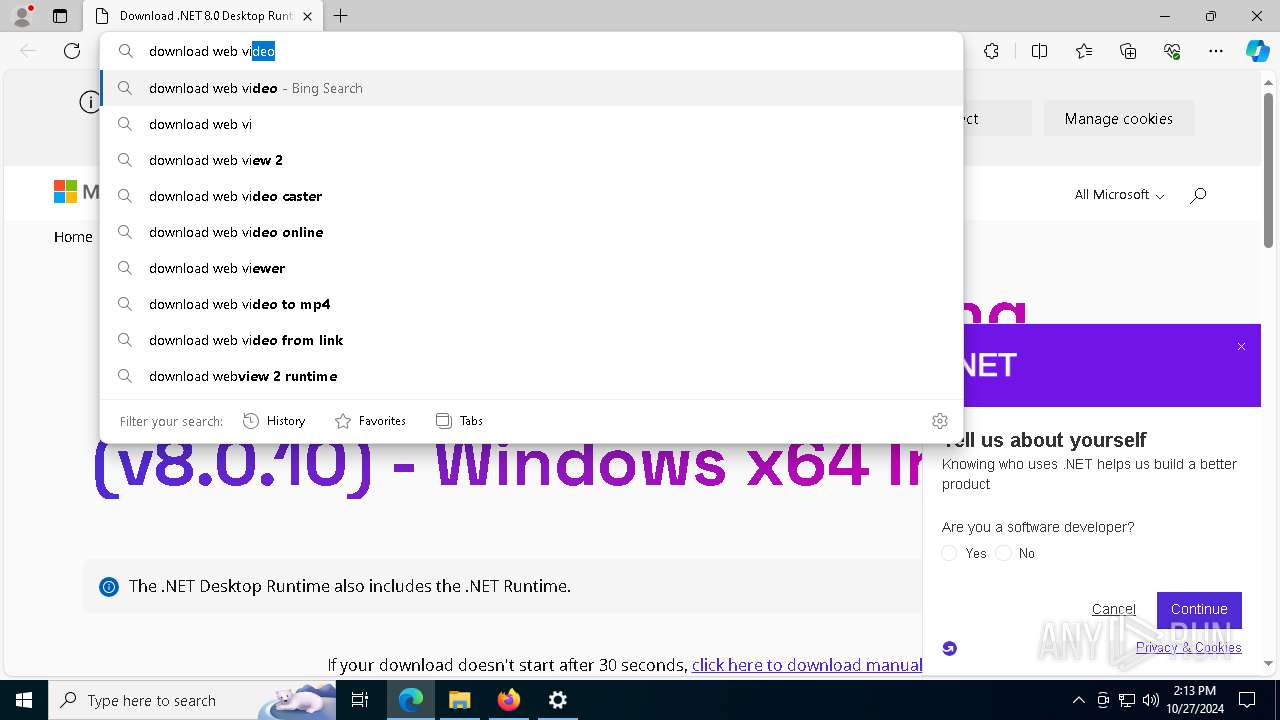The image size is (1280, 720).
Task: Select 'download web vi' suggestion
Action: click(x=532, y=124)
